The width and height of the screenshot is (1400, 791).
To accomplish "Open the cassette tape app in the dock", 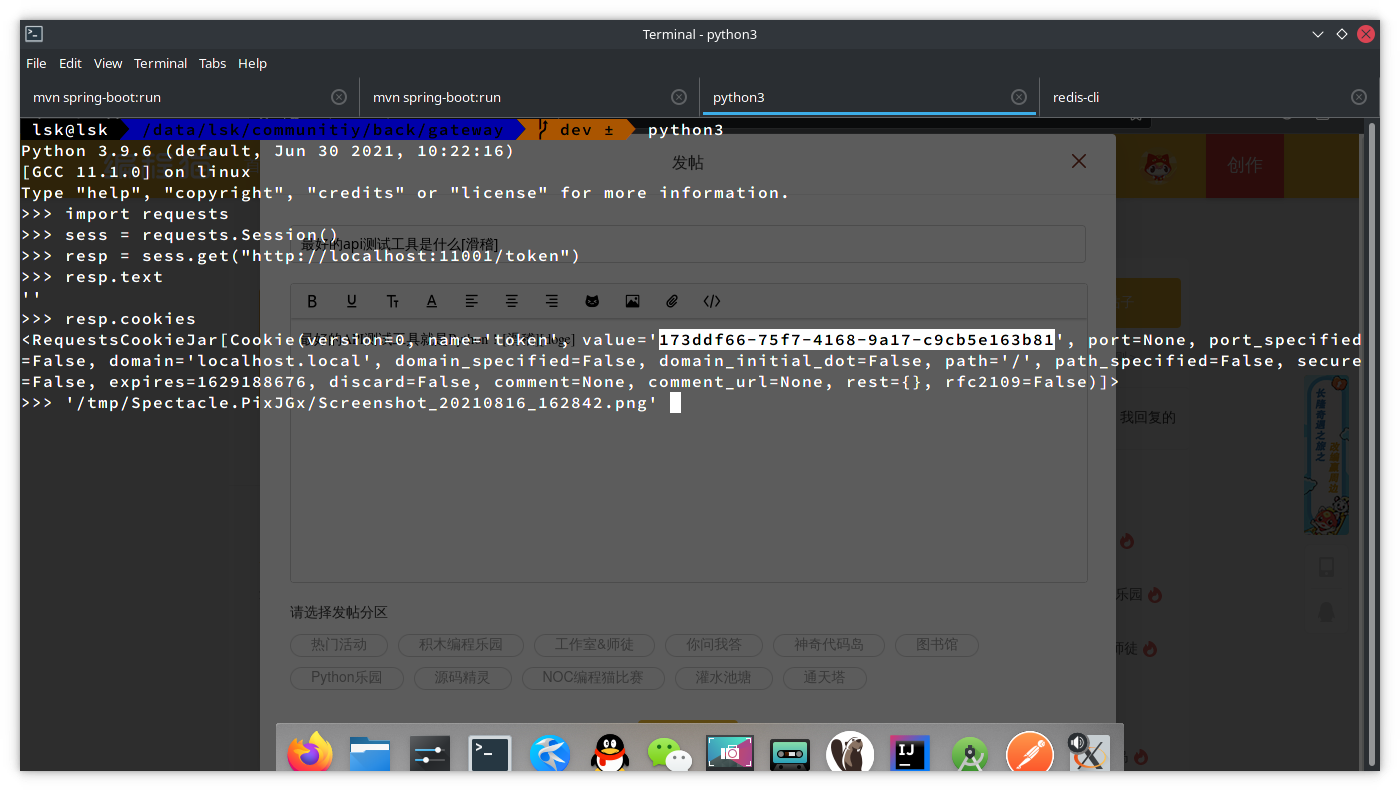I will tap(790, 753).
